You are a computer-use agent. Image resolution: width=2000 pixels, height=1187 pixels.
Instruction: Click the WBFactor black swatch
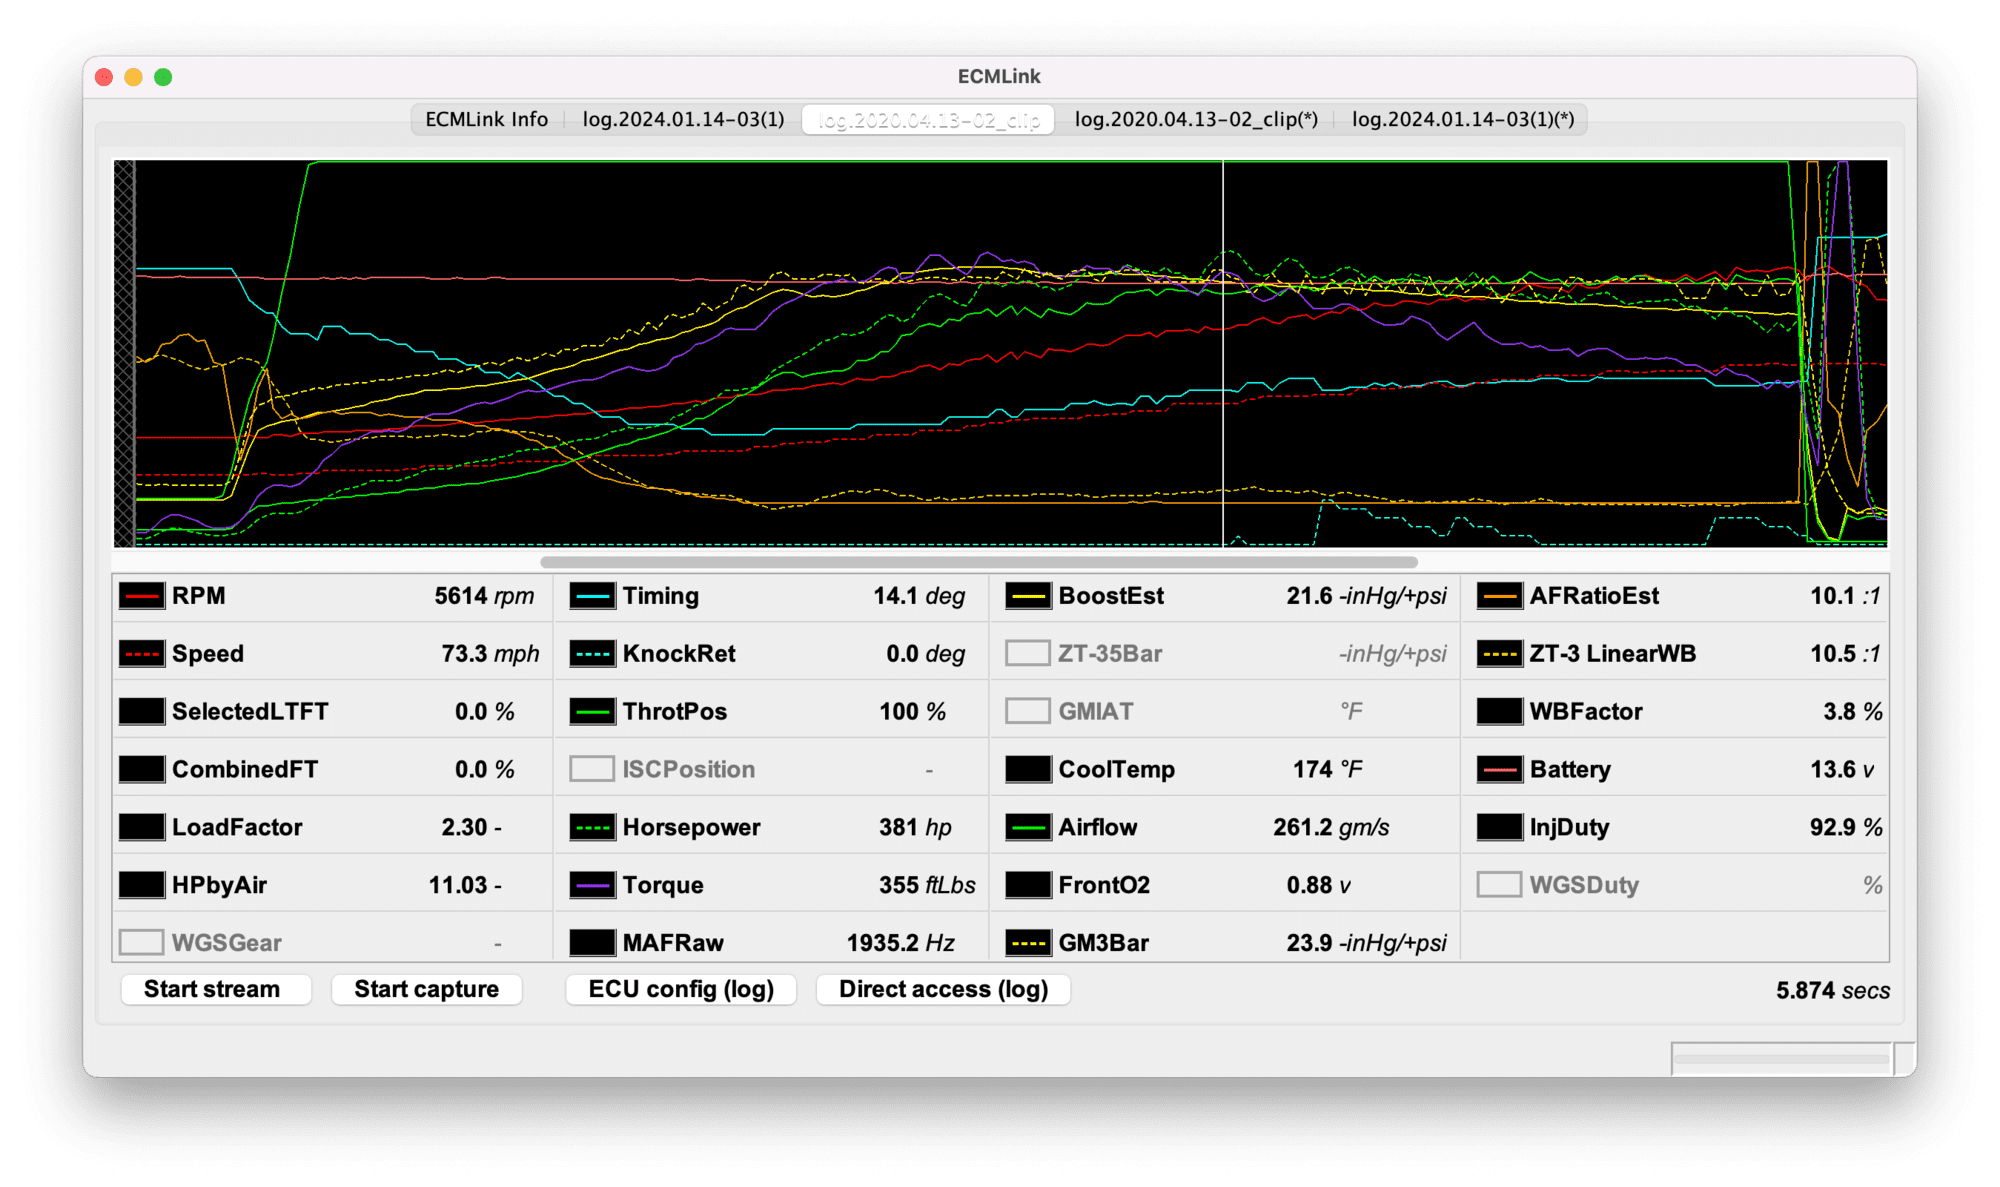click(1499, 712)
